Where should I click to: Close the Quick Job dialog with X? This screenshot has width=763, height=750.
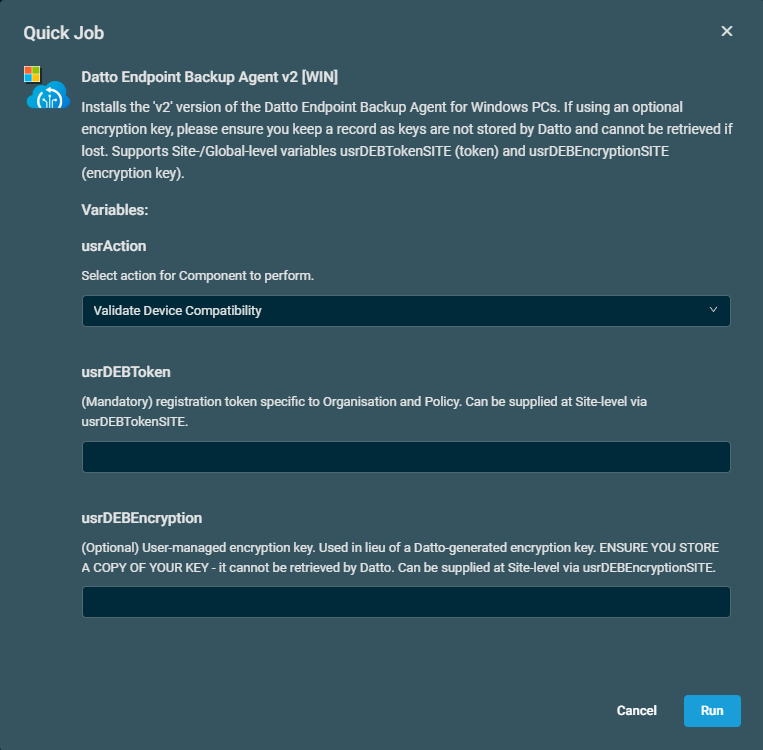coord(727,31)
